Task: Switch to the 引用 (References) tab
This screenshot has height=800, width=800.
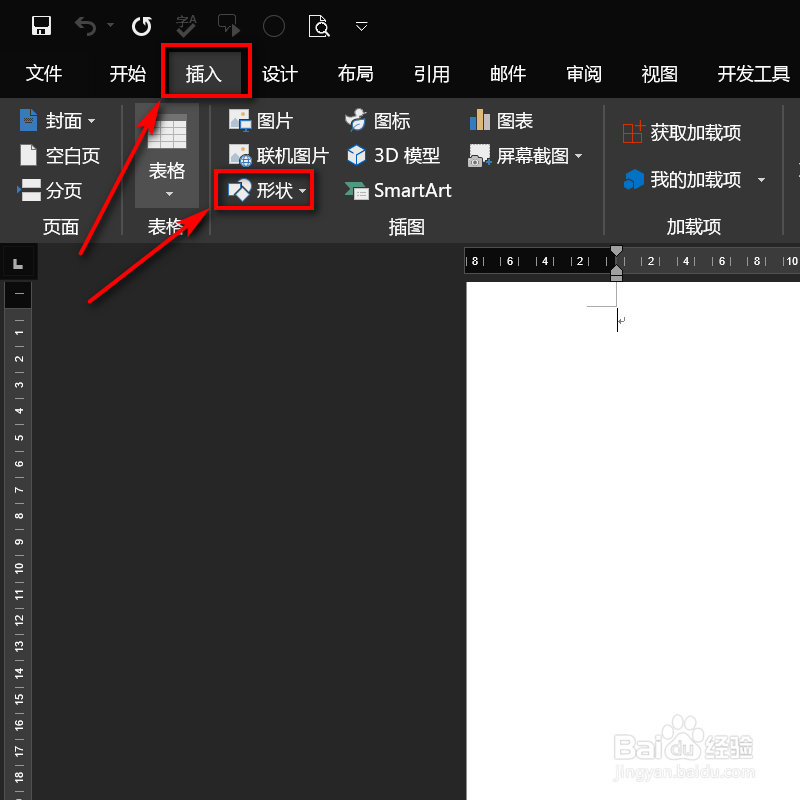Action: 432,74
